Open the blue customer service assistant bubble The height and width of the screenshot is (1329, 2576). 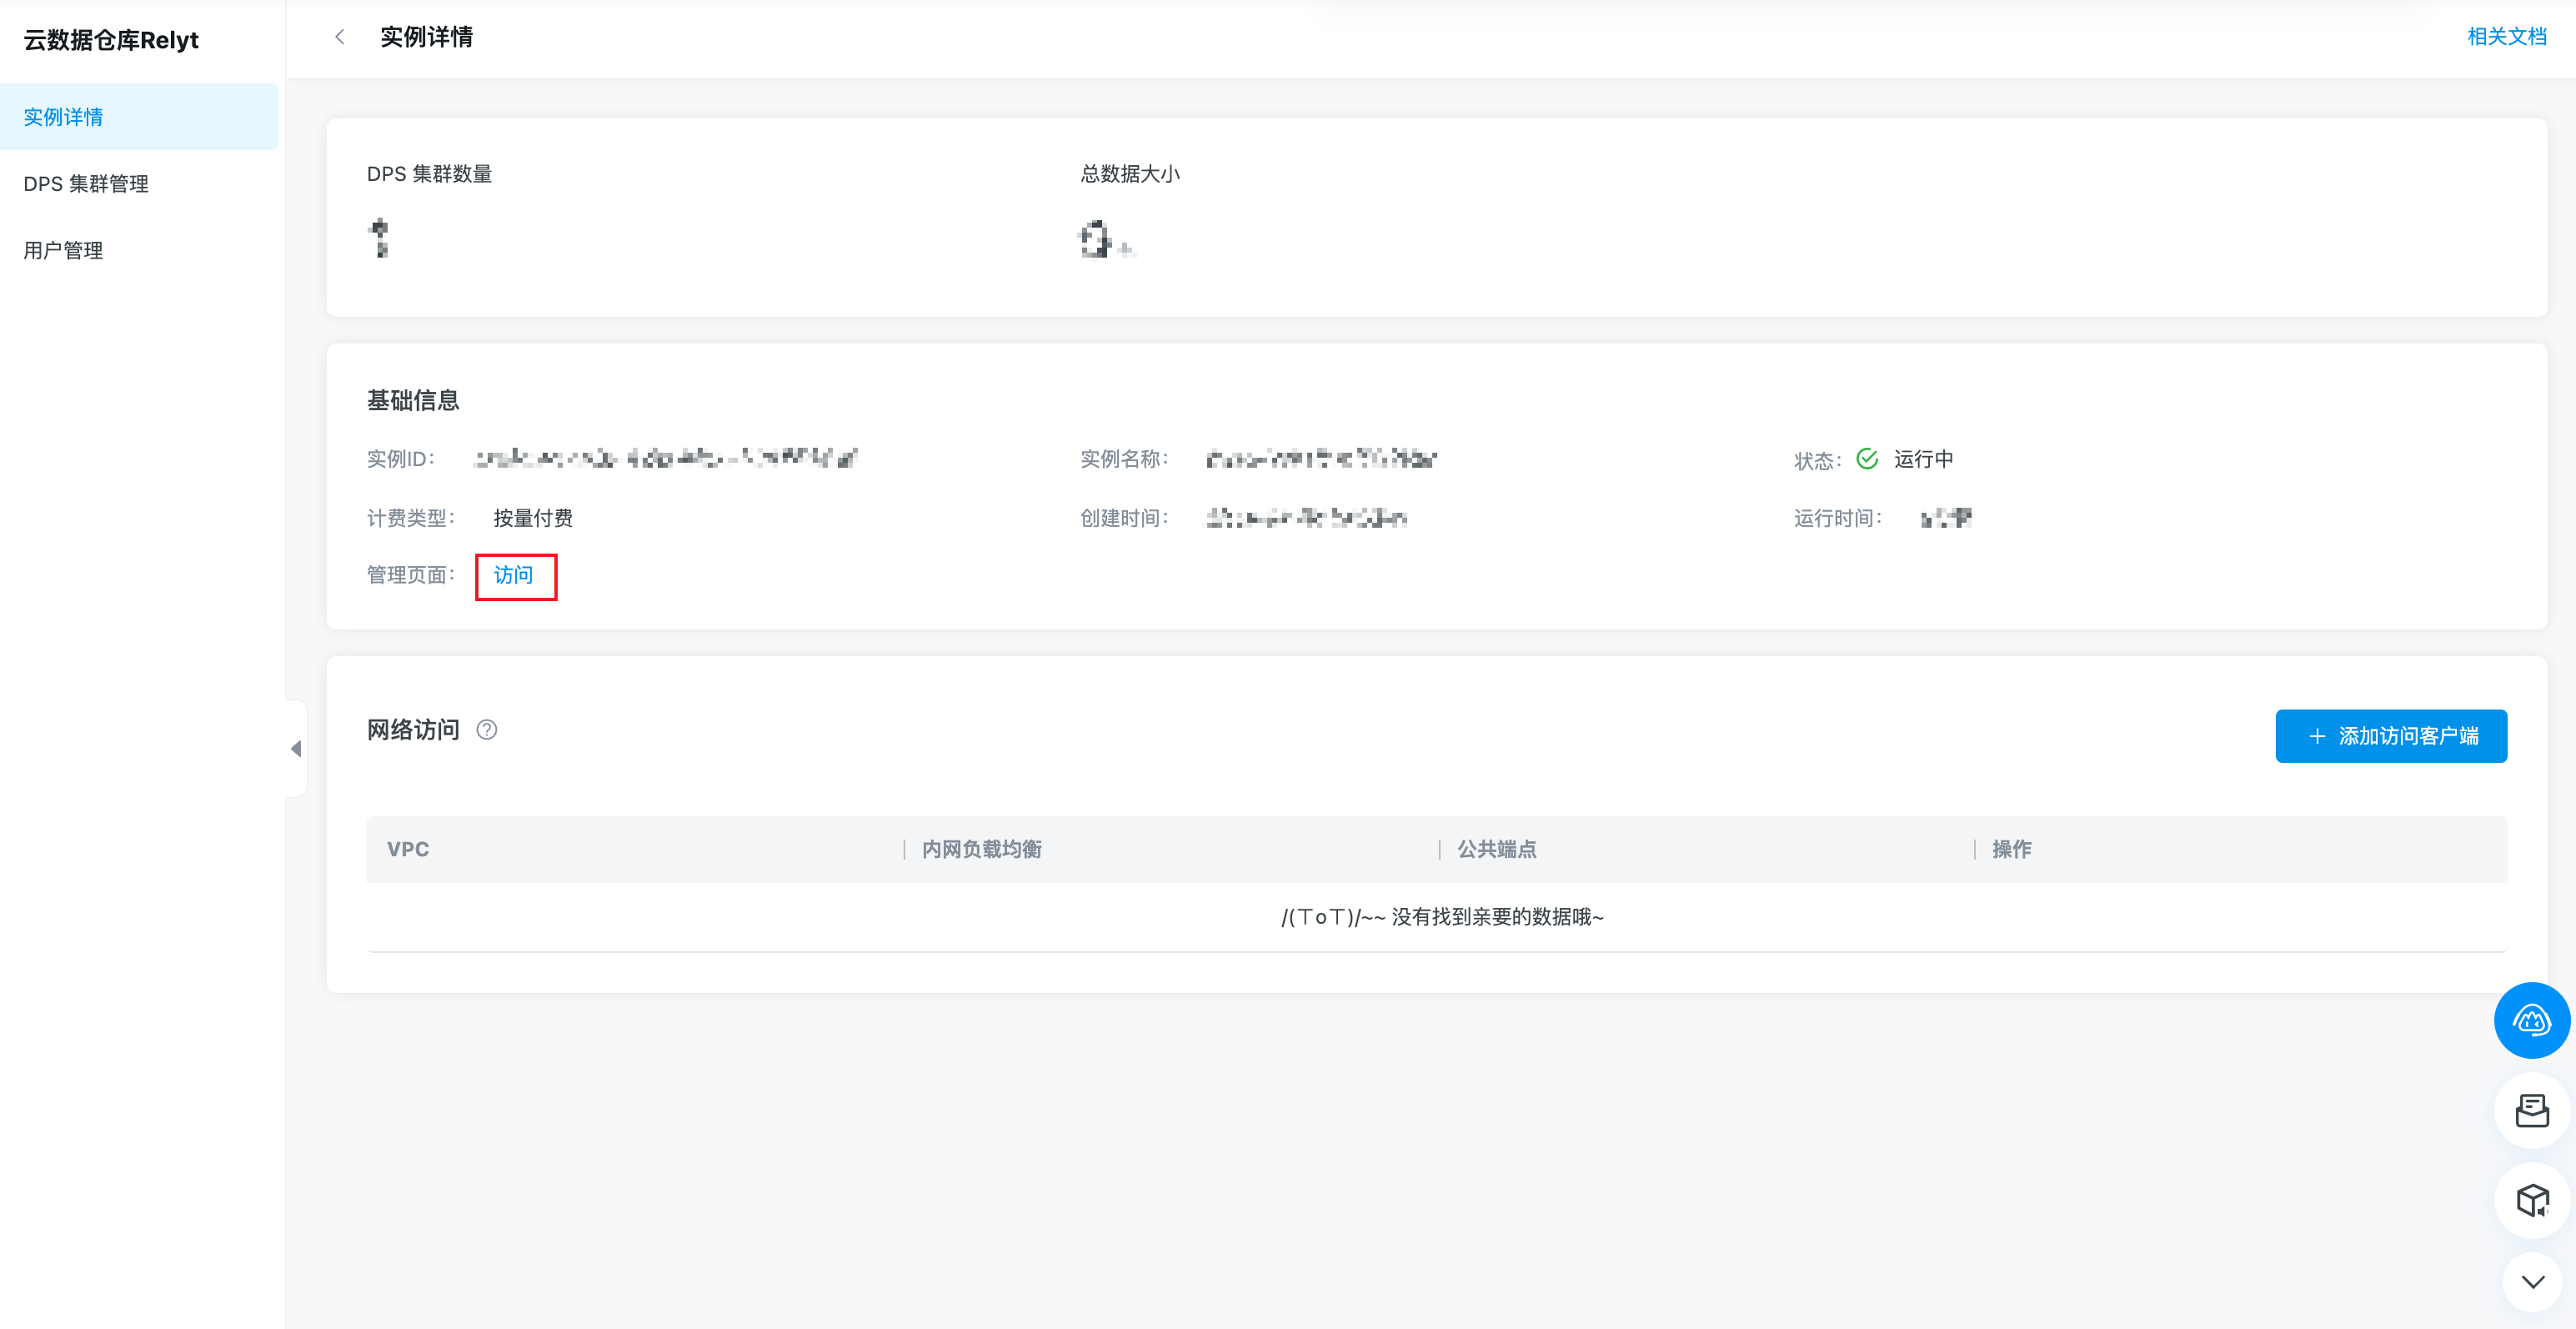click(2531, 1020)
